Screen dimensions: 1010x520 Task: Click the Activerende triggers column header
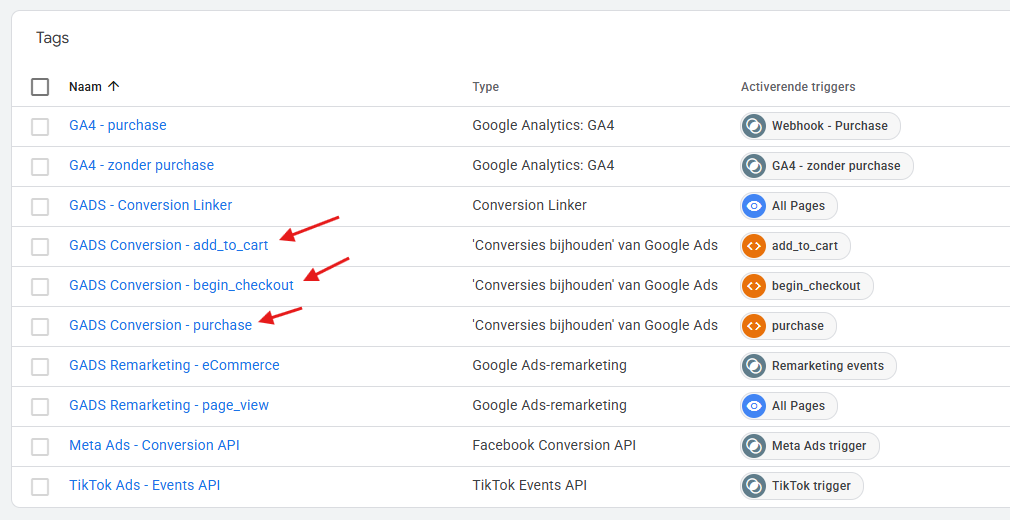coord(797,87)
